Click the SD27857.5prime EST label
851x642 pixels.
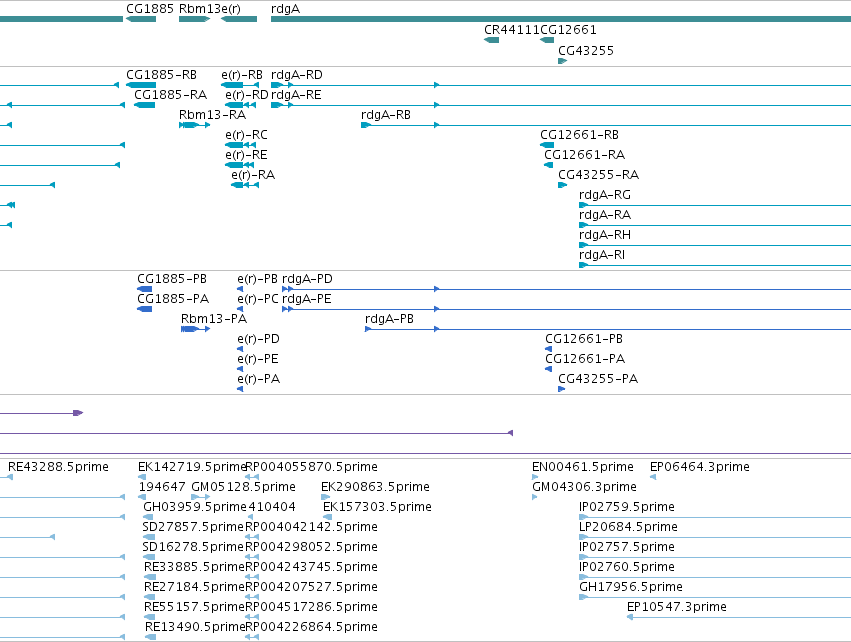click(193, 527)
